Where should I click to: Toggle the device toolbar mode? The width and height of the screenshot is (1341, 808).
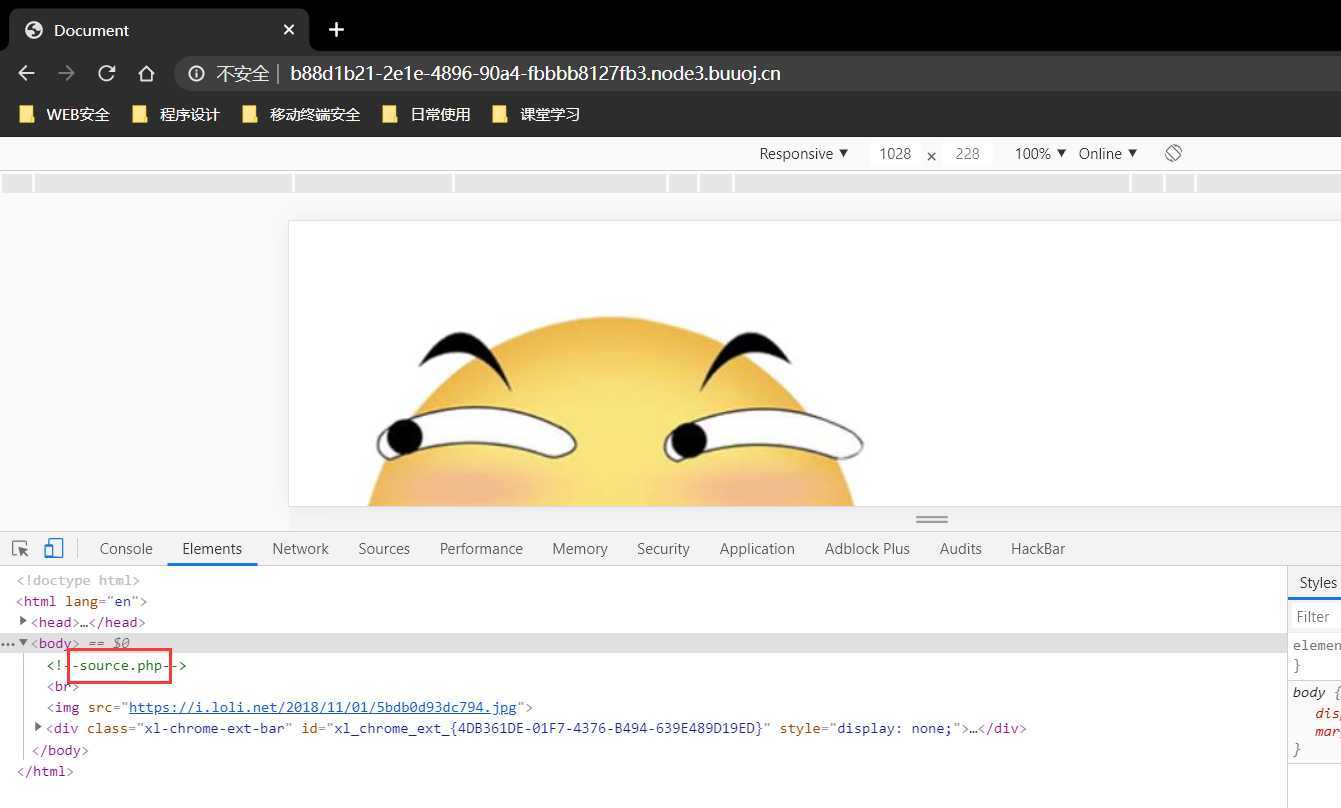pyautogui.click(x=54, y=548)
